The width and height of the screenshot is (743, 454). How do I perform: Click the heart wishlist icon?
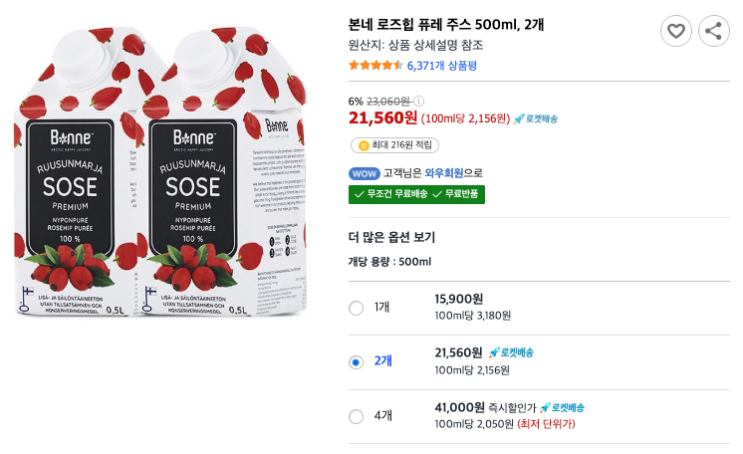676,31
